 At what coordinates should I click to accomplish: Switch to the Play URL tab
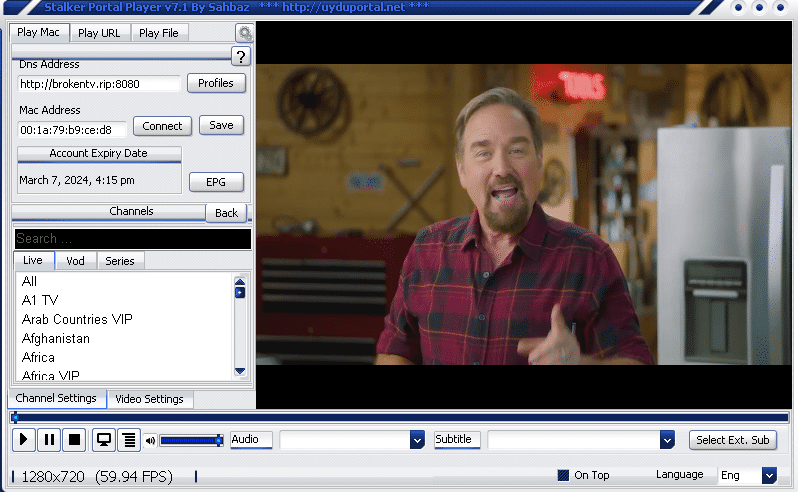99,33
